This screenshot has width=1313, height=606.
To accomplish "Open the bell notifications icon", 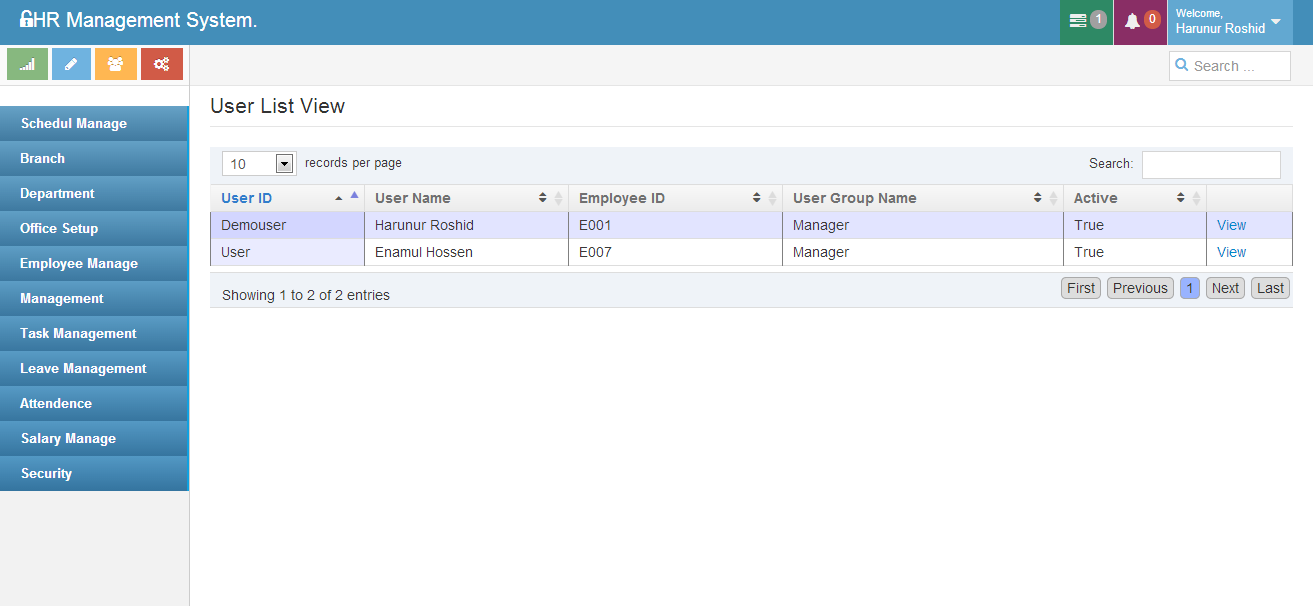I will point(1132,21).
